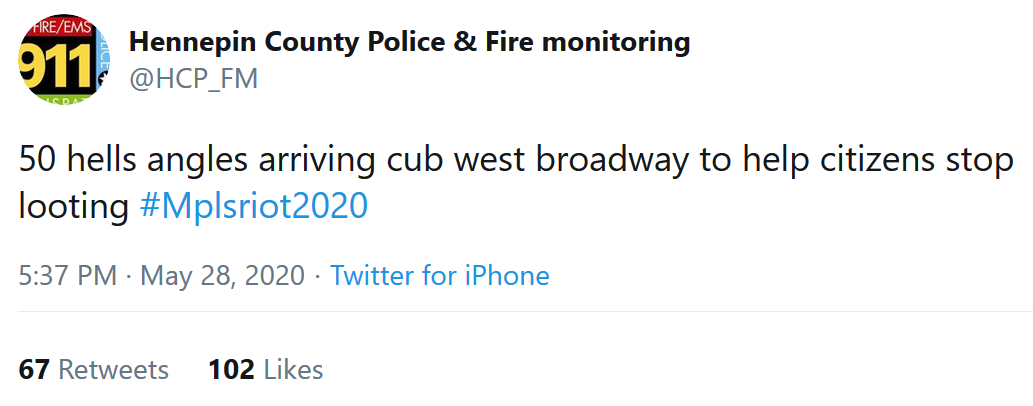Click the FIRE/EMS label on the avatar
The height and width of the screenshot is (406, 1033).
pyautogui.click(x=60, y=30)
